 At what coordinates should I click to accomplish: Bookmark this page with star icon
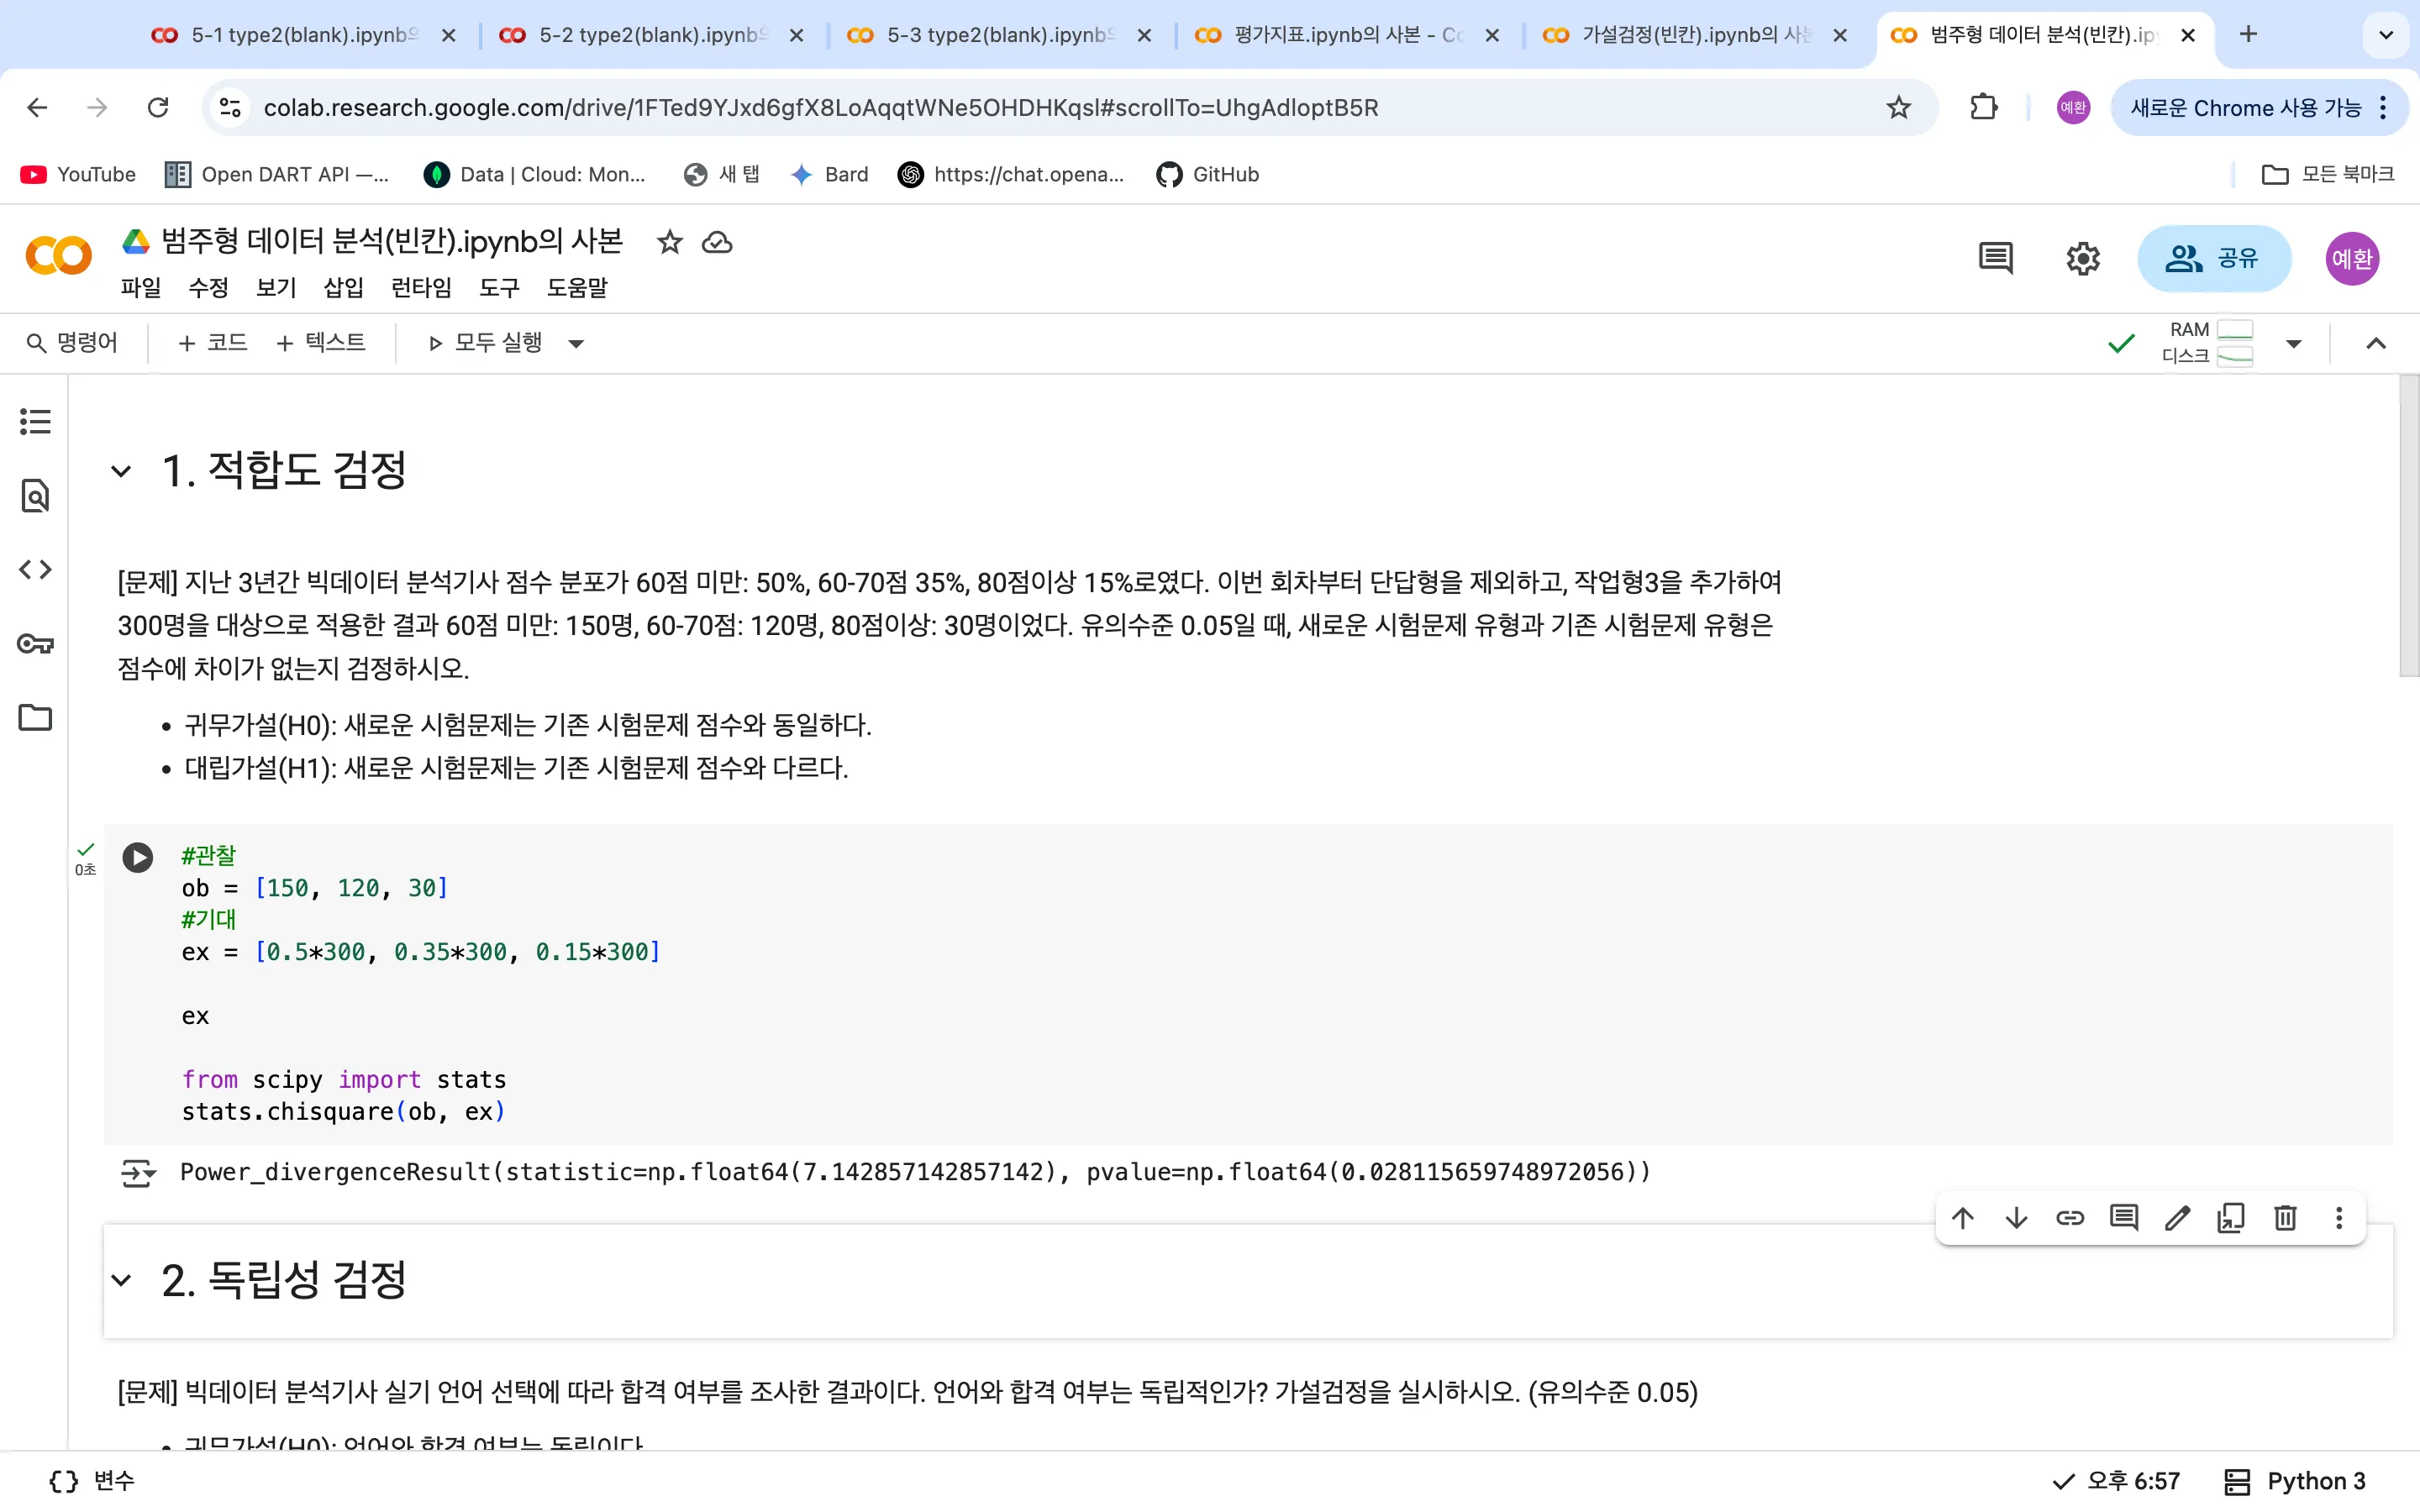click(x=1898, y=107)
